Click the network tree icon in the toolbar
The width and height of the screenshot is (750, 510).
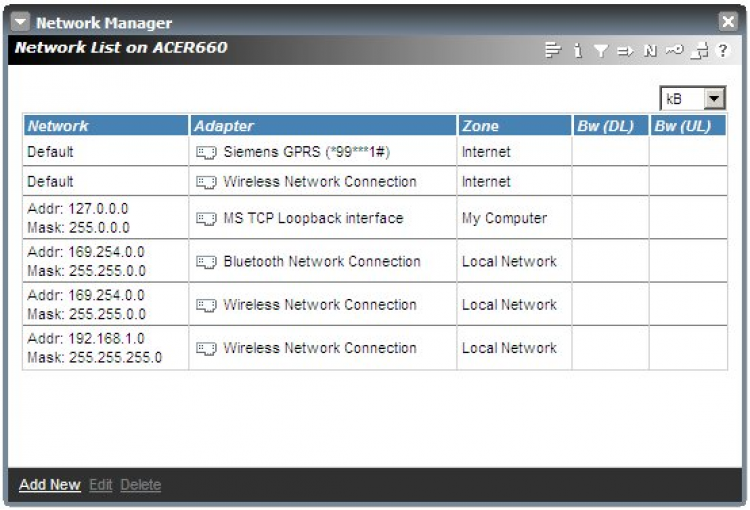coord(699,50)
